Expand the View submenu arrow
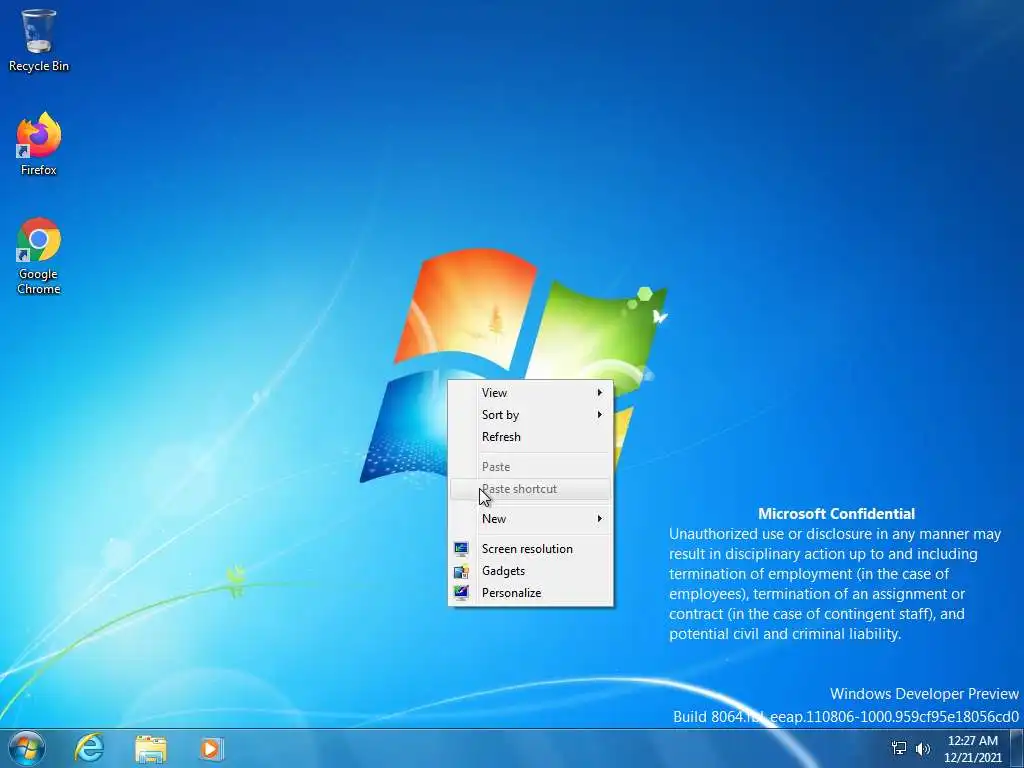The height and width of the screenshot is (768, 1024). point(600,392)
